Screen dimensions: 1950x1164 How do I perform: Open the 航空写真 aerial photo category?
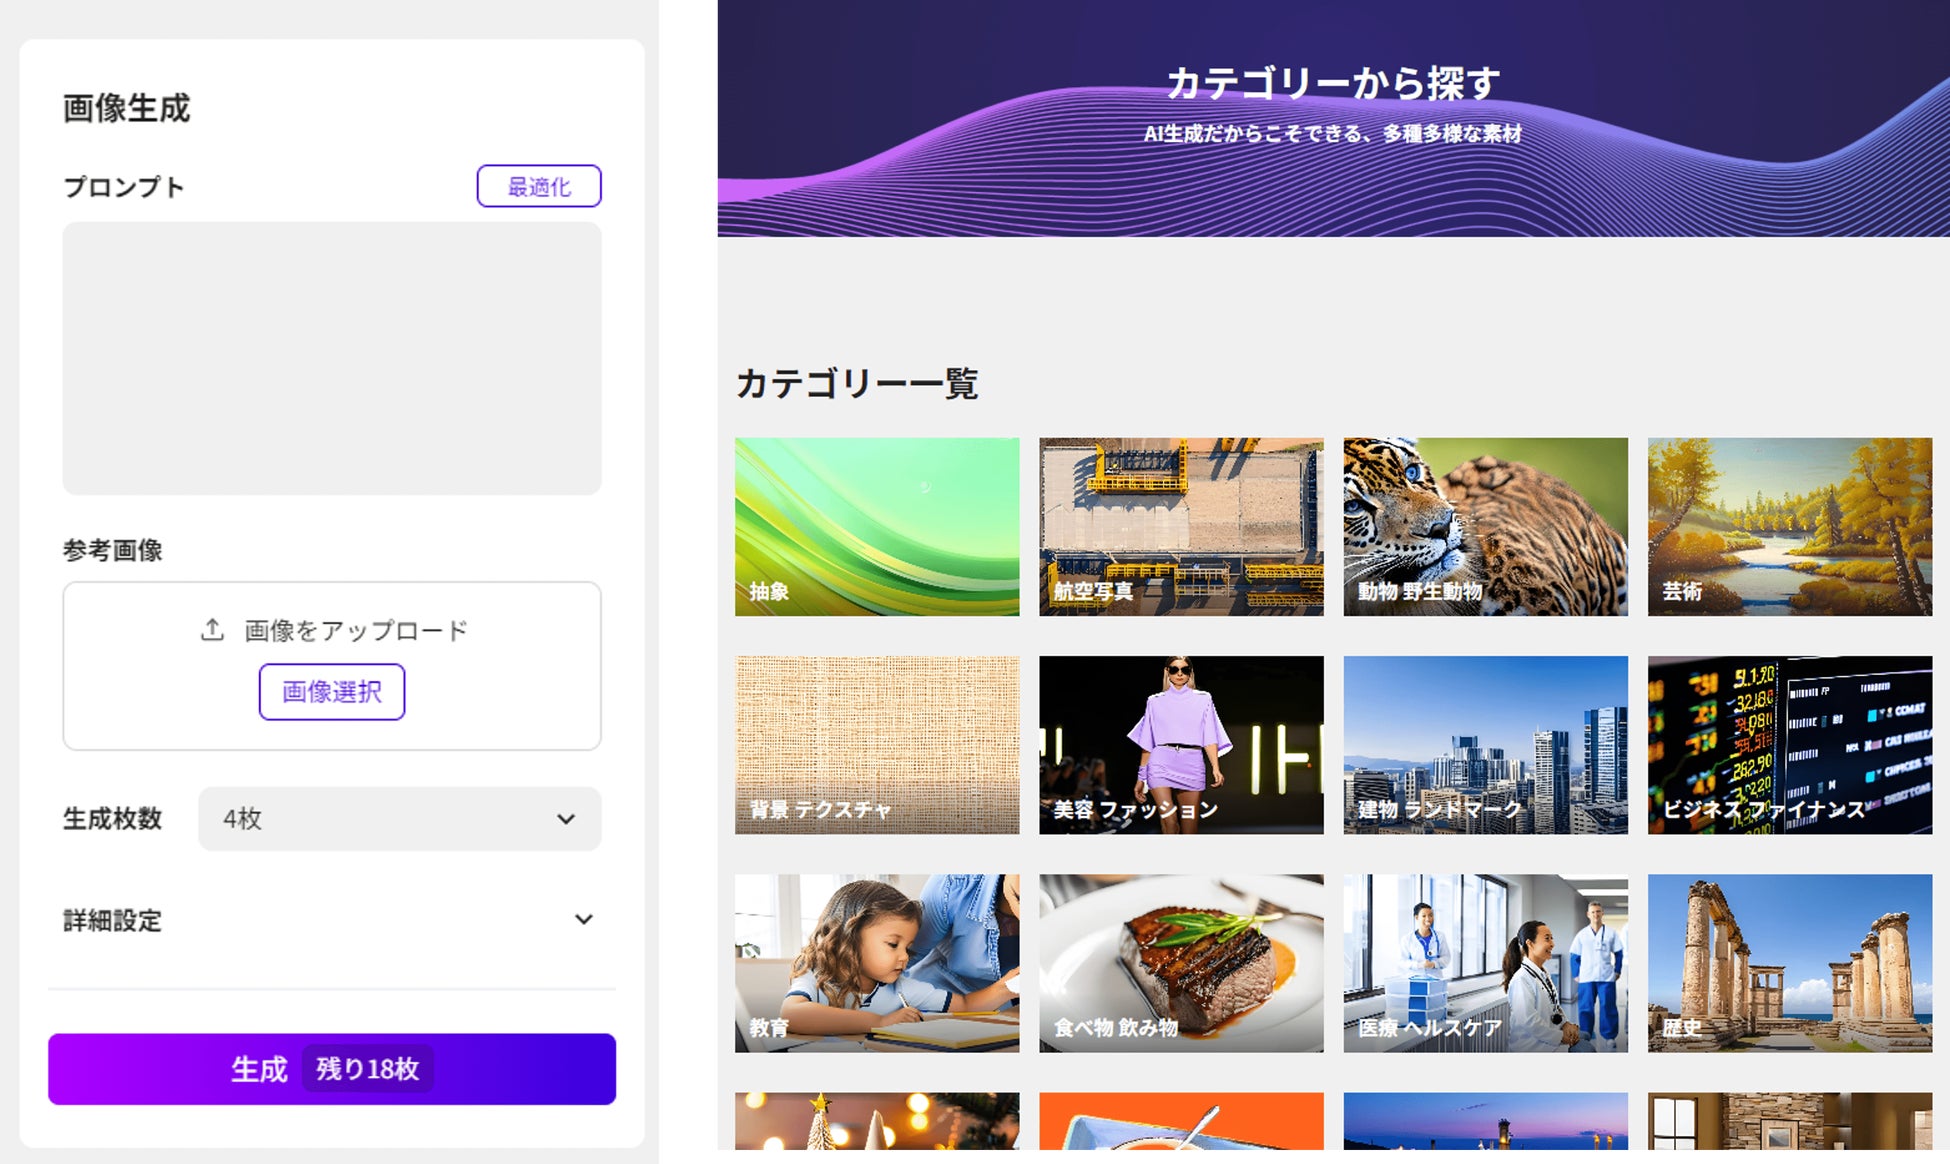point(1181,526)
